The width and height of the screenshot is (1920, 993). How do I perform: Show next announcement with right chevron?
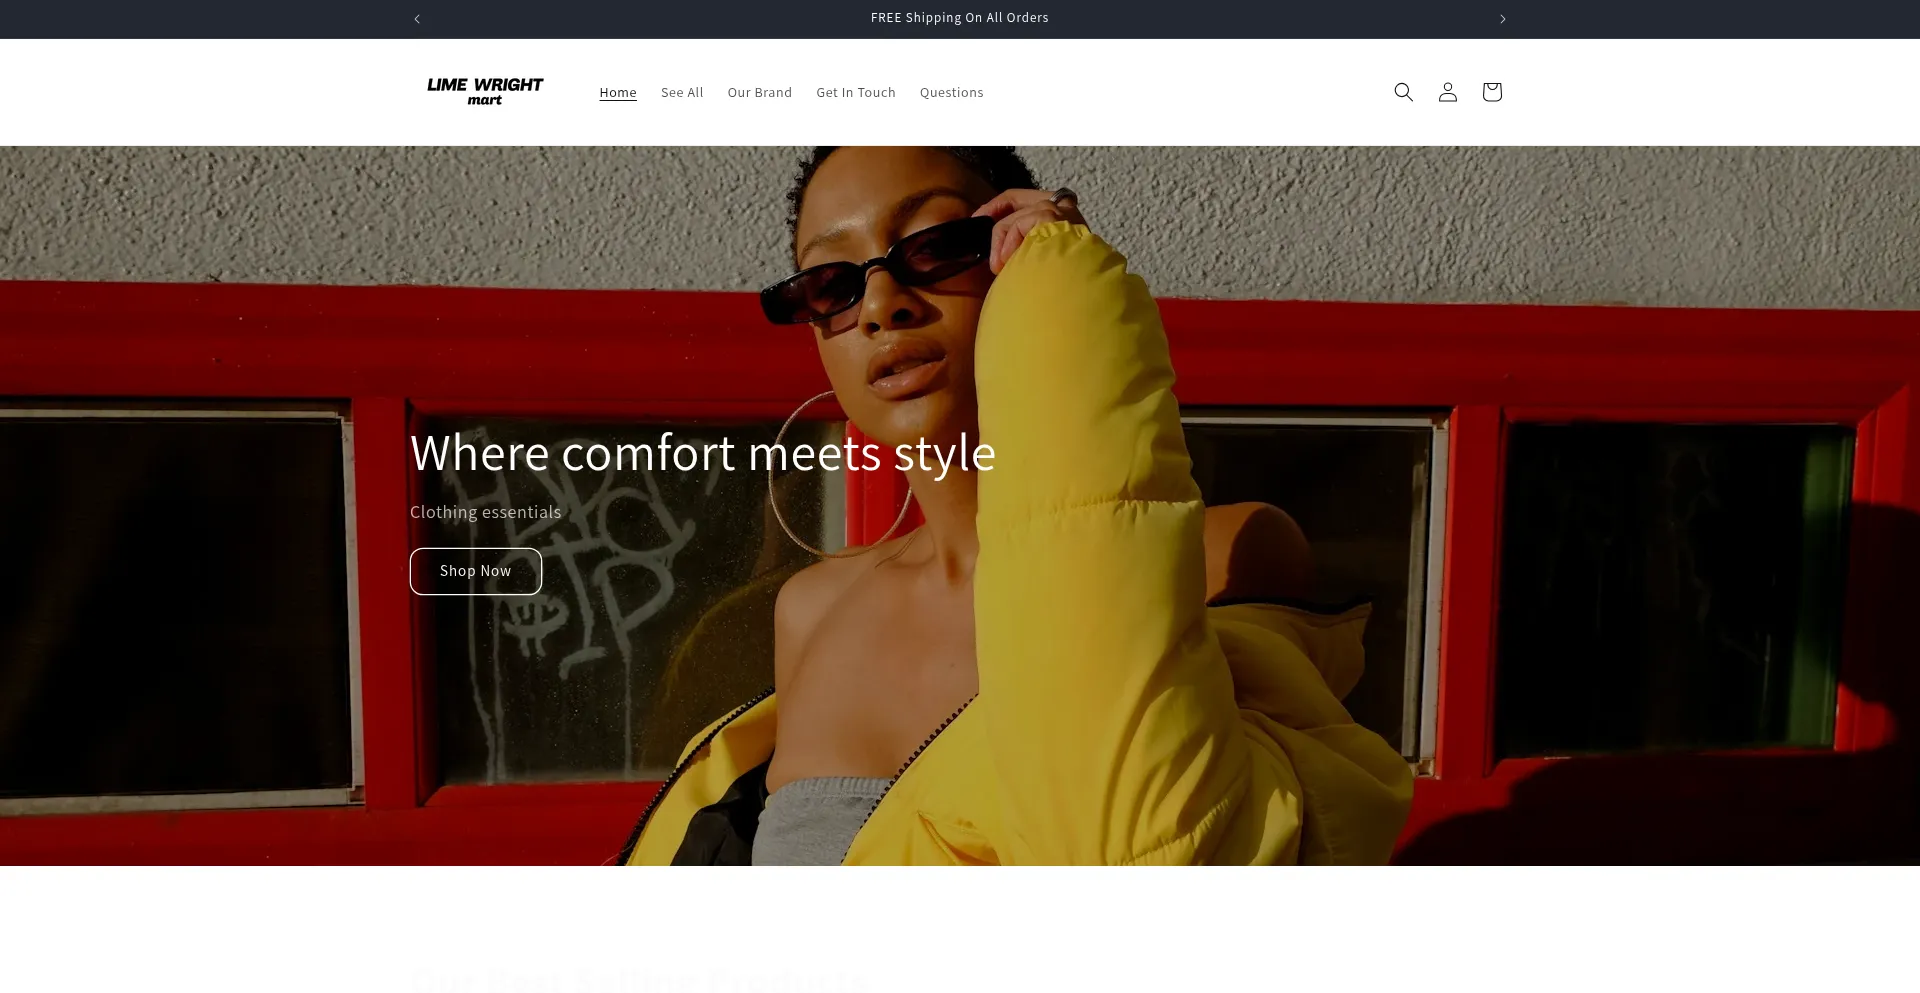tap(1502, 19)
